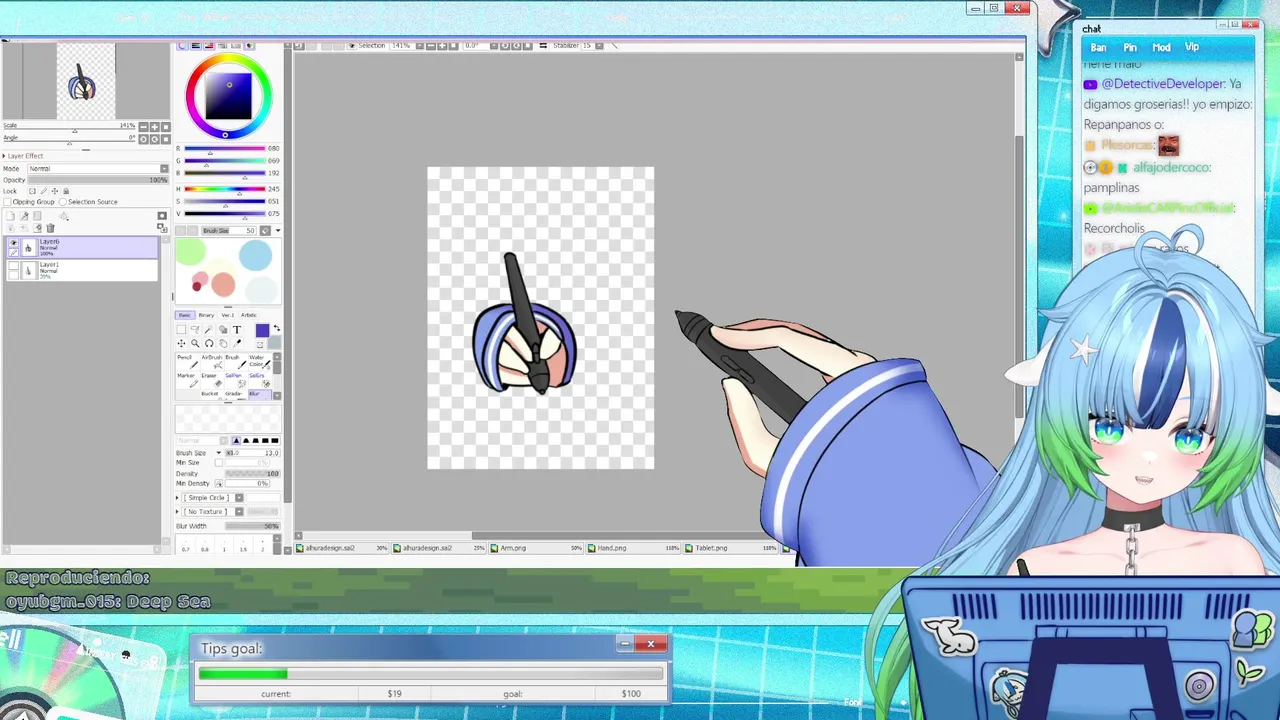Click the Vip button in chat

[1192, 47]
